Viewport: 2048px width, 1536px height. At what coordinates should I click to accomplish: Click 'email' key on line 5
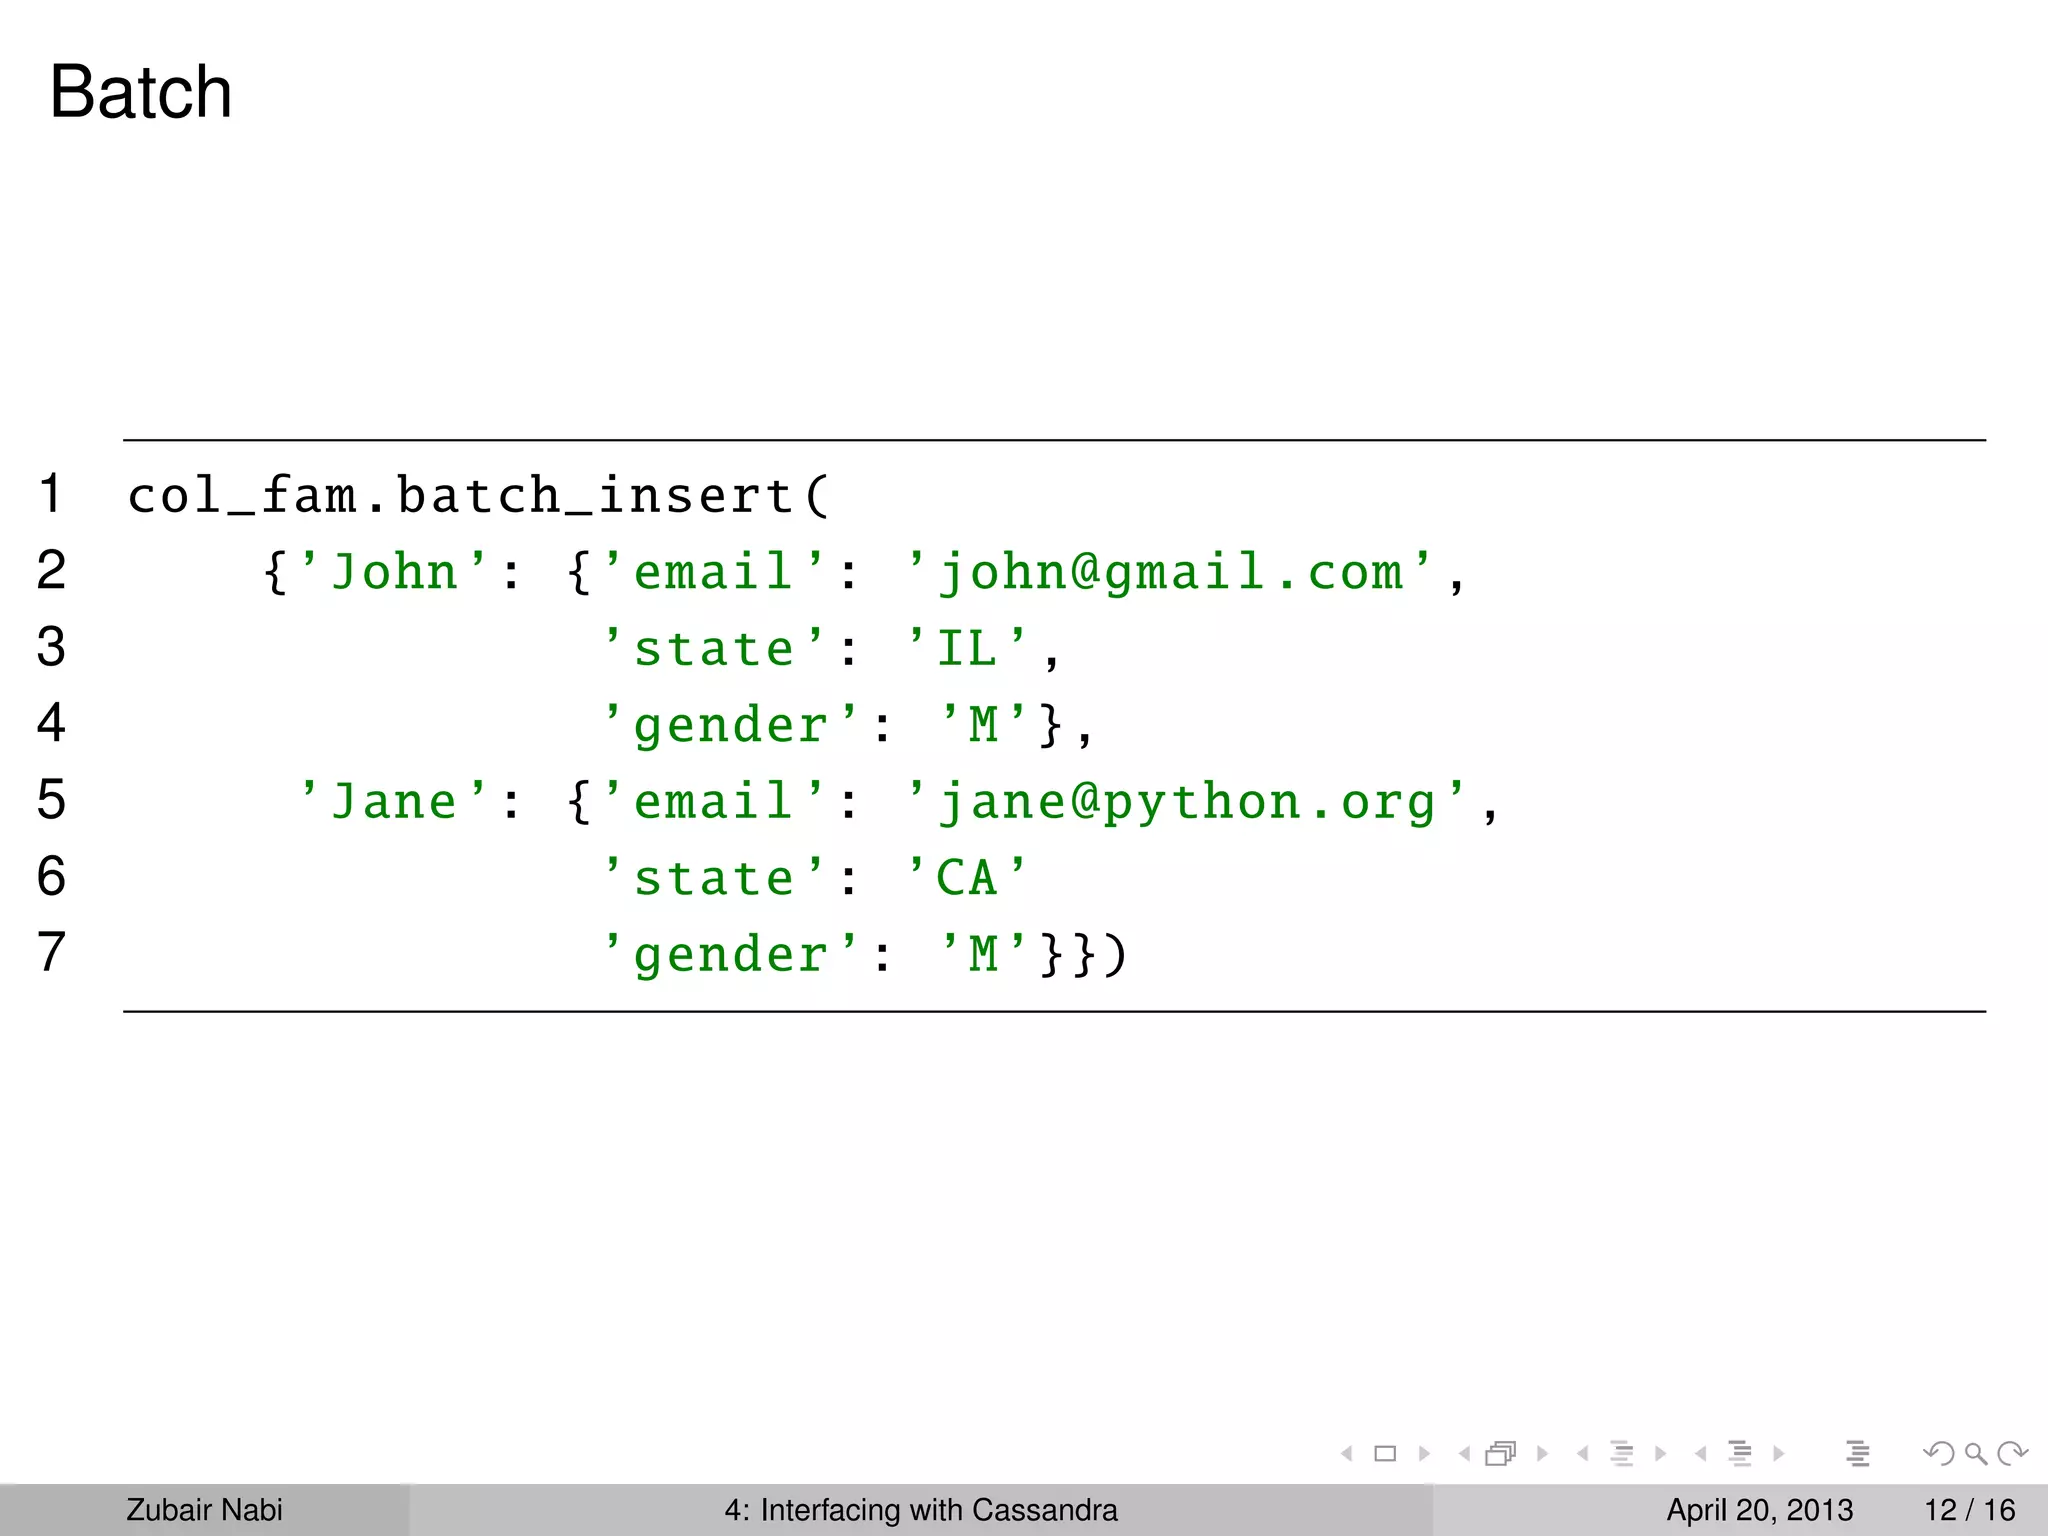coord(715,801)
